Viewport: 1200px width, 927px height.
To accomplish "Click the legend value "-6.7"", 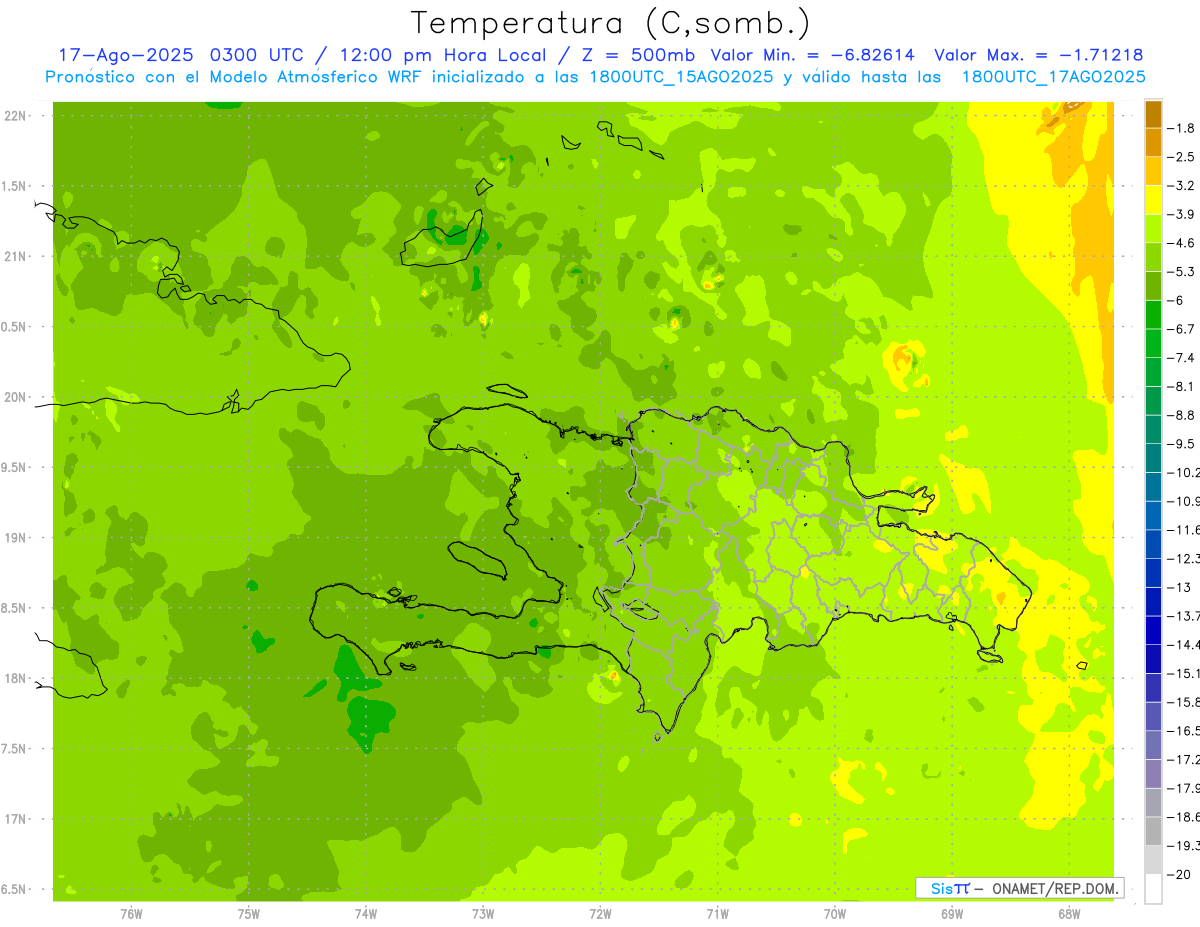I will click(x=1182, y=329).
